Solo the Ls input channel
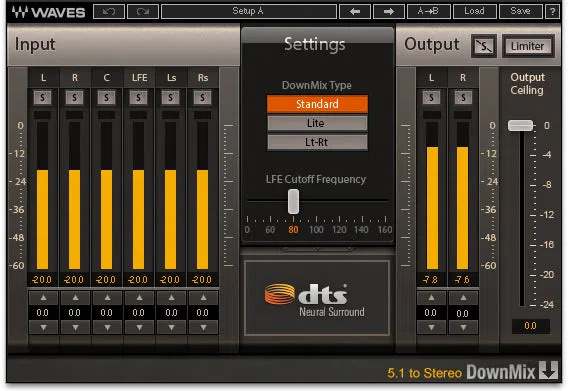Image resolution: width=568 pixels, height=391 pixels. tap(170, 97)
